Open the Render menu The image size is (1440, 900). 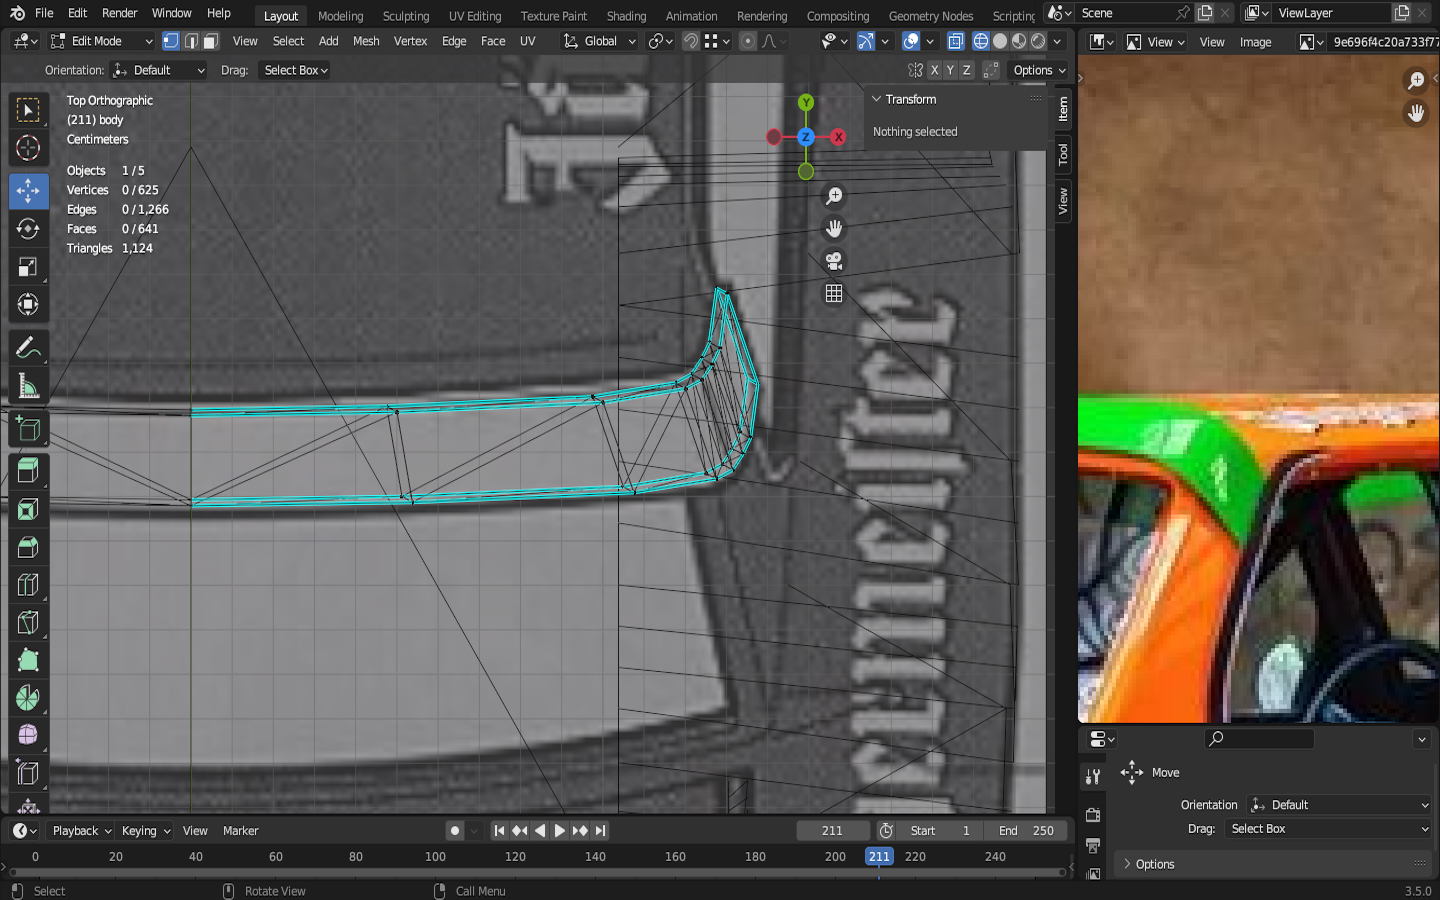click(x=120, y=13)
